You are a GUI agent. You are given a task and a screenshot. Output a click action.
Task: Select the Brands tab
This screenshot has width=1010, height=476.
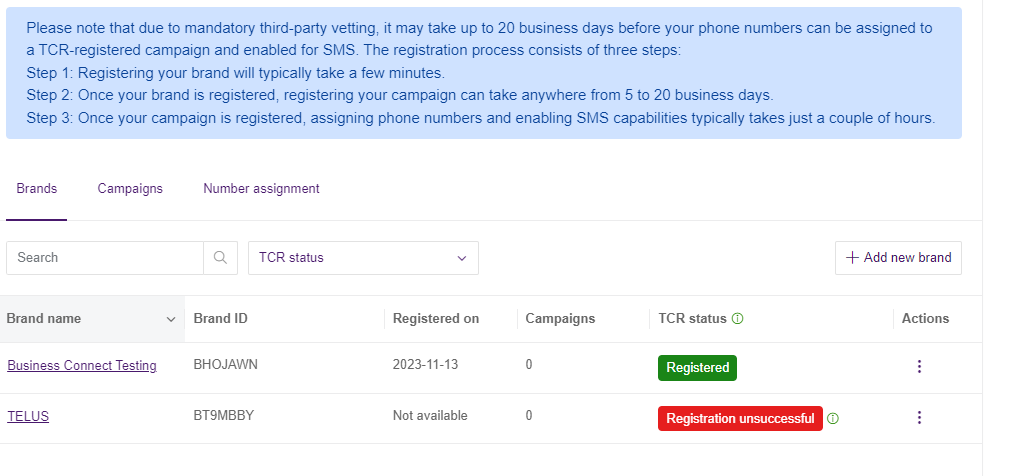point(37,188)
